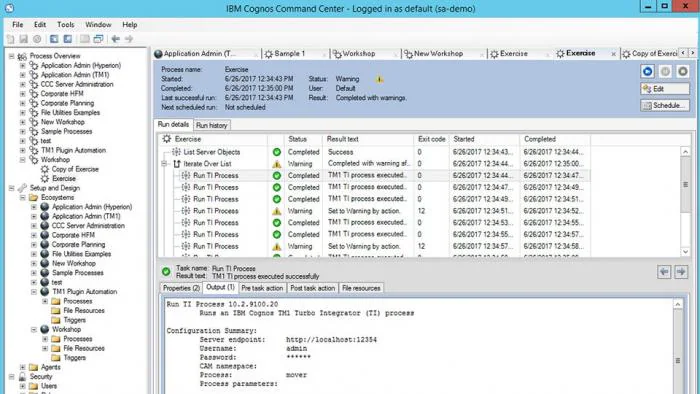The image size is (700, 394).
Task: Click the save icon in toolbar
Action: tap(24, 39)
